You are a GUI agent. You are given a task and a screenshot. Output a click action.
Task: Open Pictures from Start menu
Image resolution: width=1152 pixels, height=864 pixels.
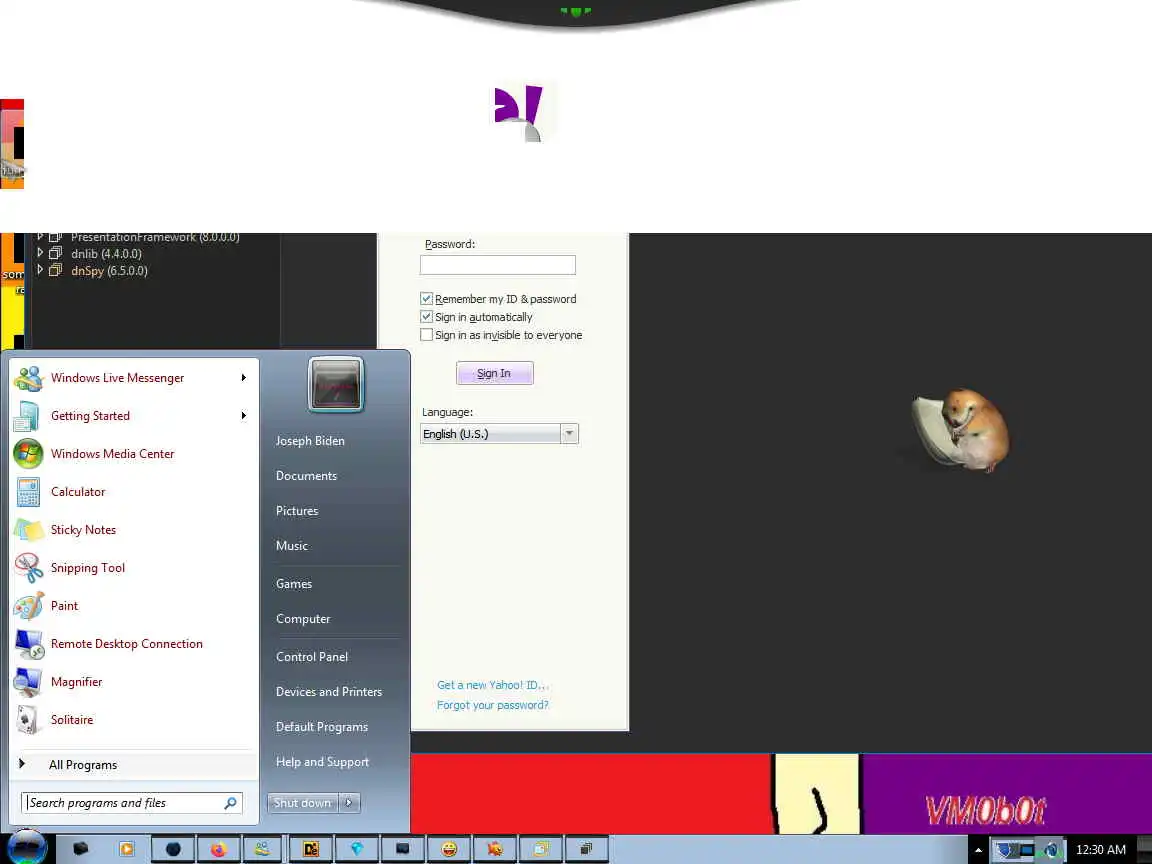[x=297, y=511]
